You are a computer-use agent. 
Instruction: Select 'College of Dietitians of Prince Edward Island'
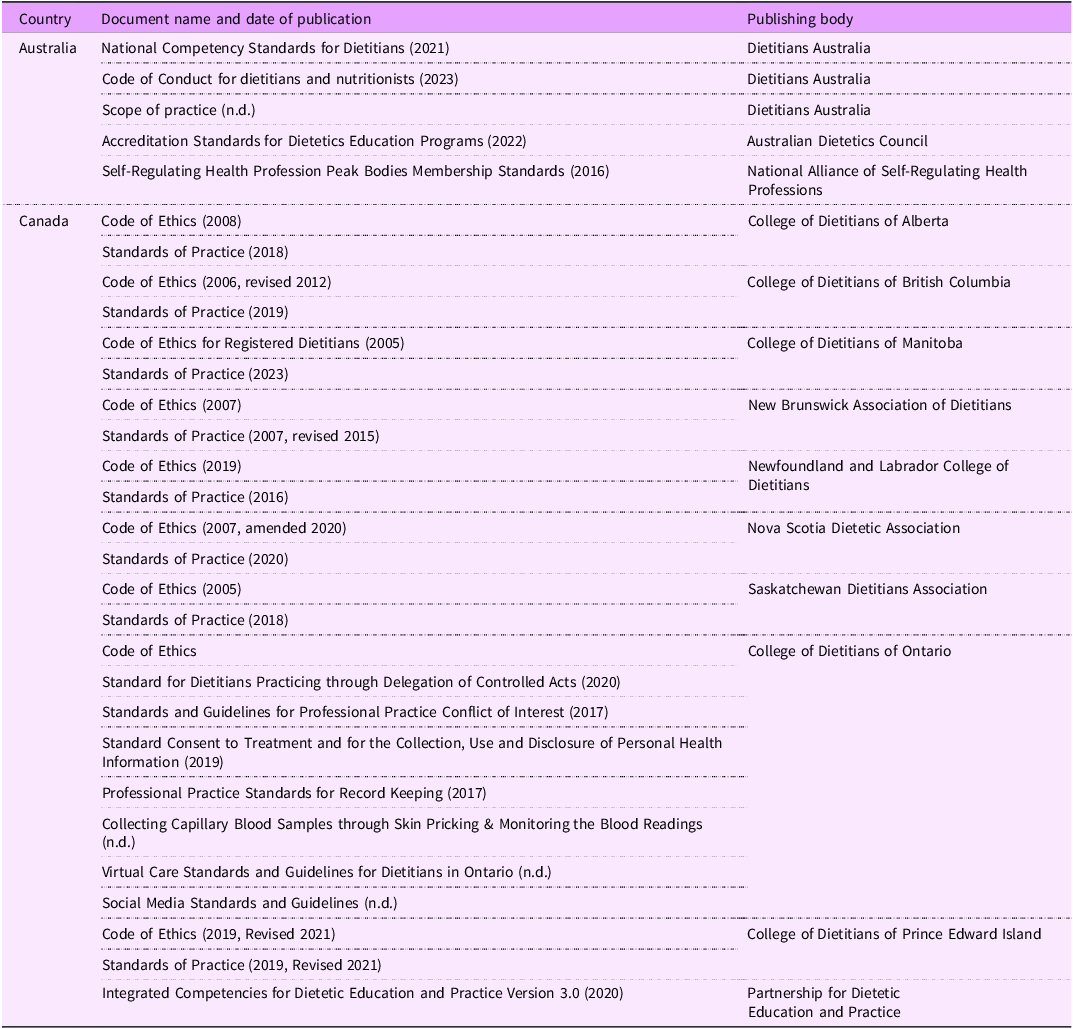point(894,934)
